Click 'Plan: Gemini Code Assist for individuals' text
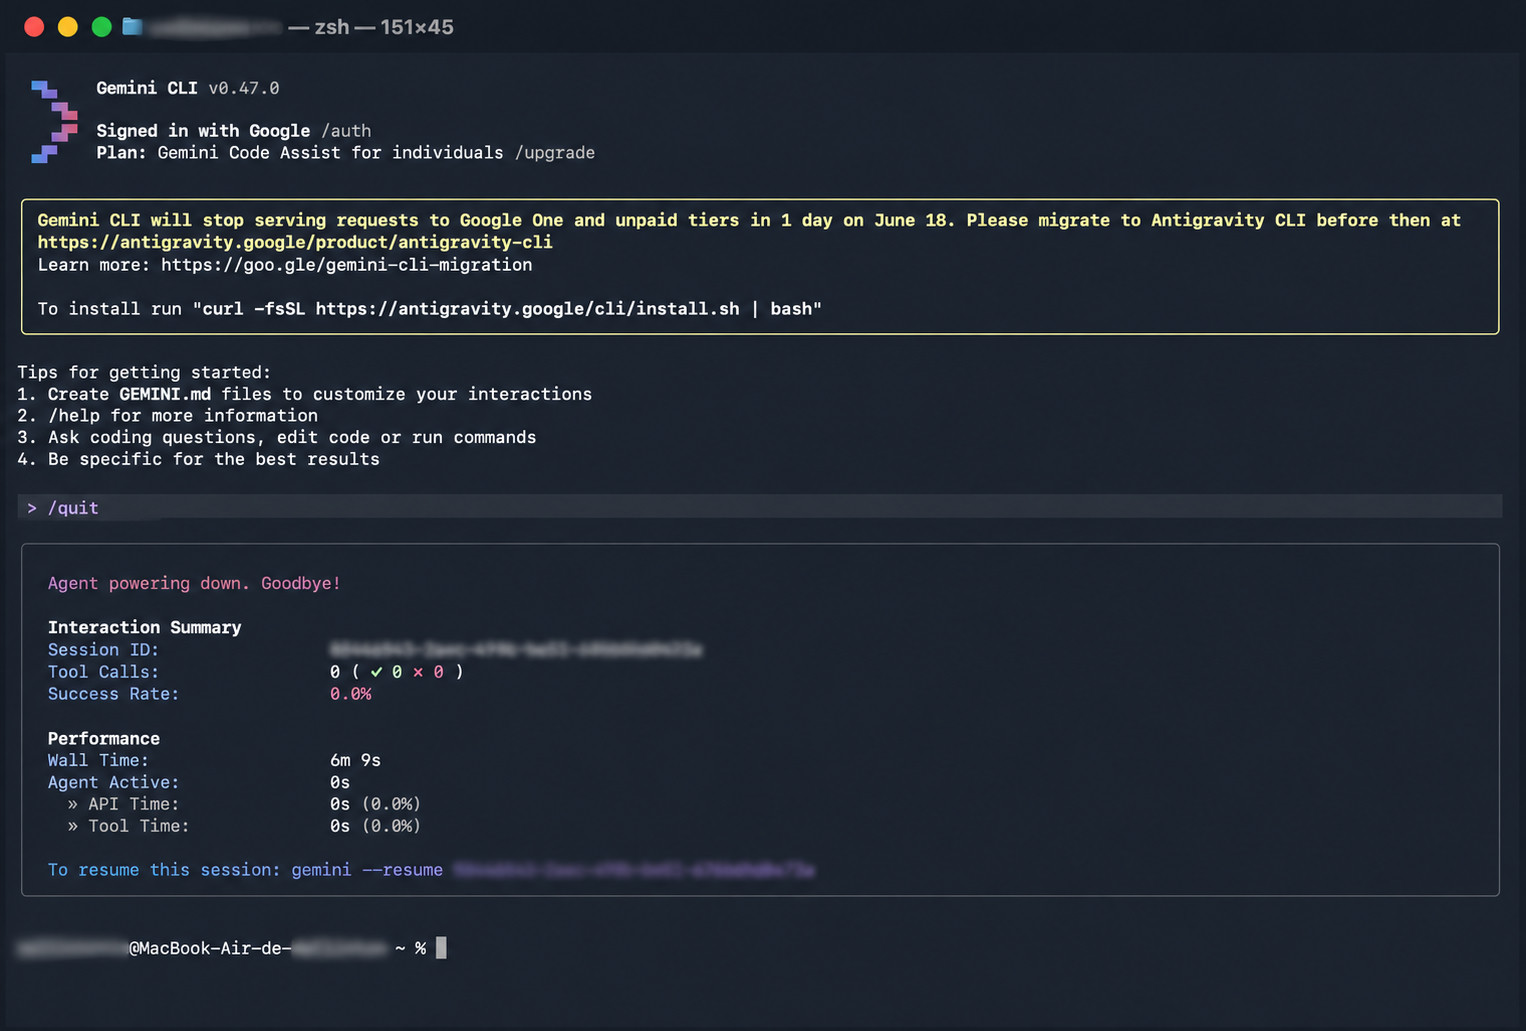Image resolution: width=1526 pixels, height=1031 pixels. [x=300, y=153]
